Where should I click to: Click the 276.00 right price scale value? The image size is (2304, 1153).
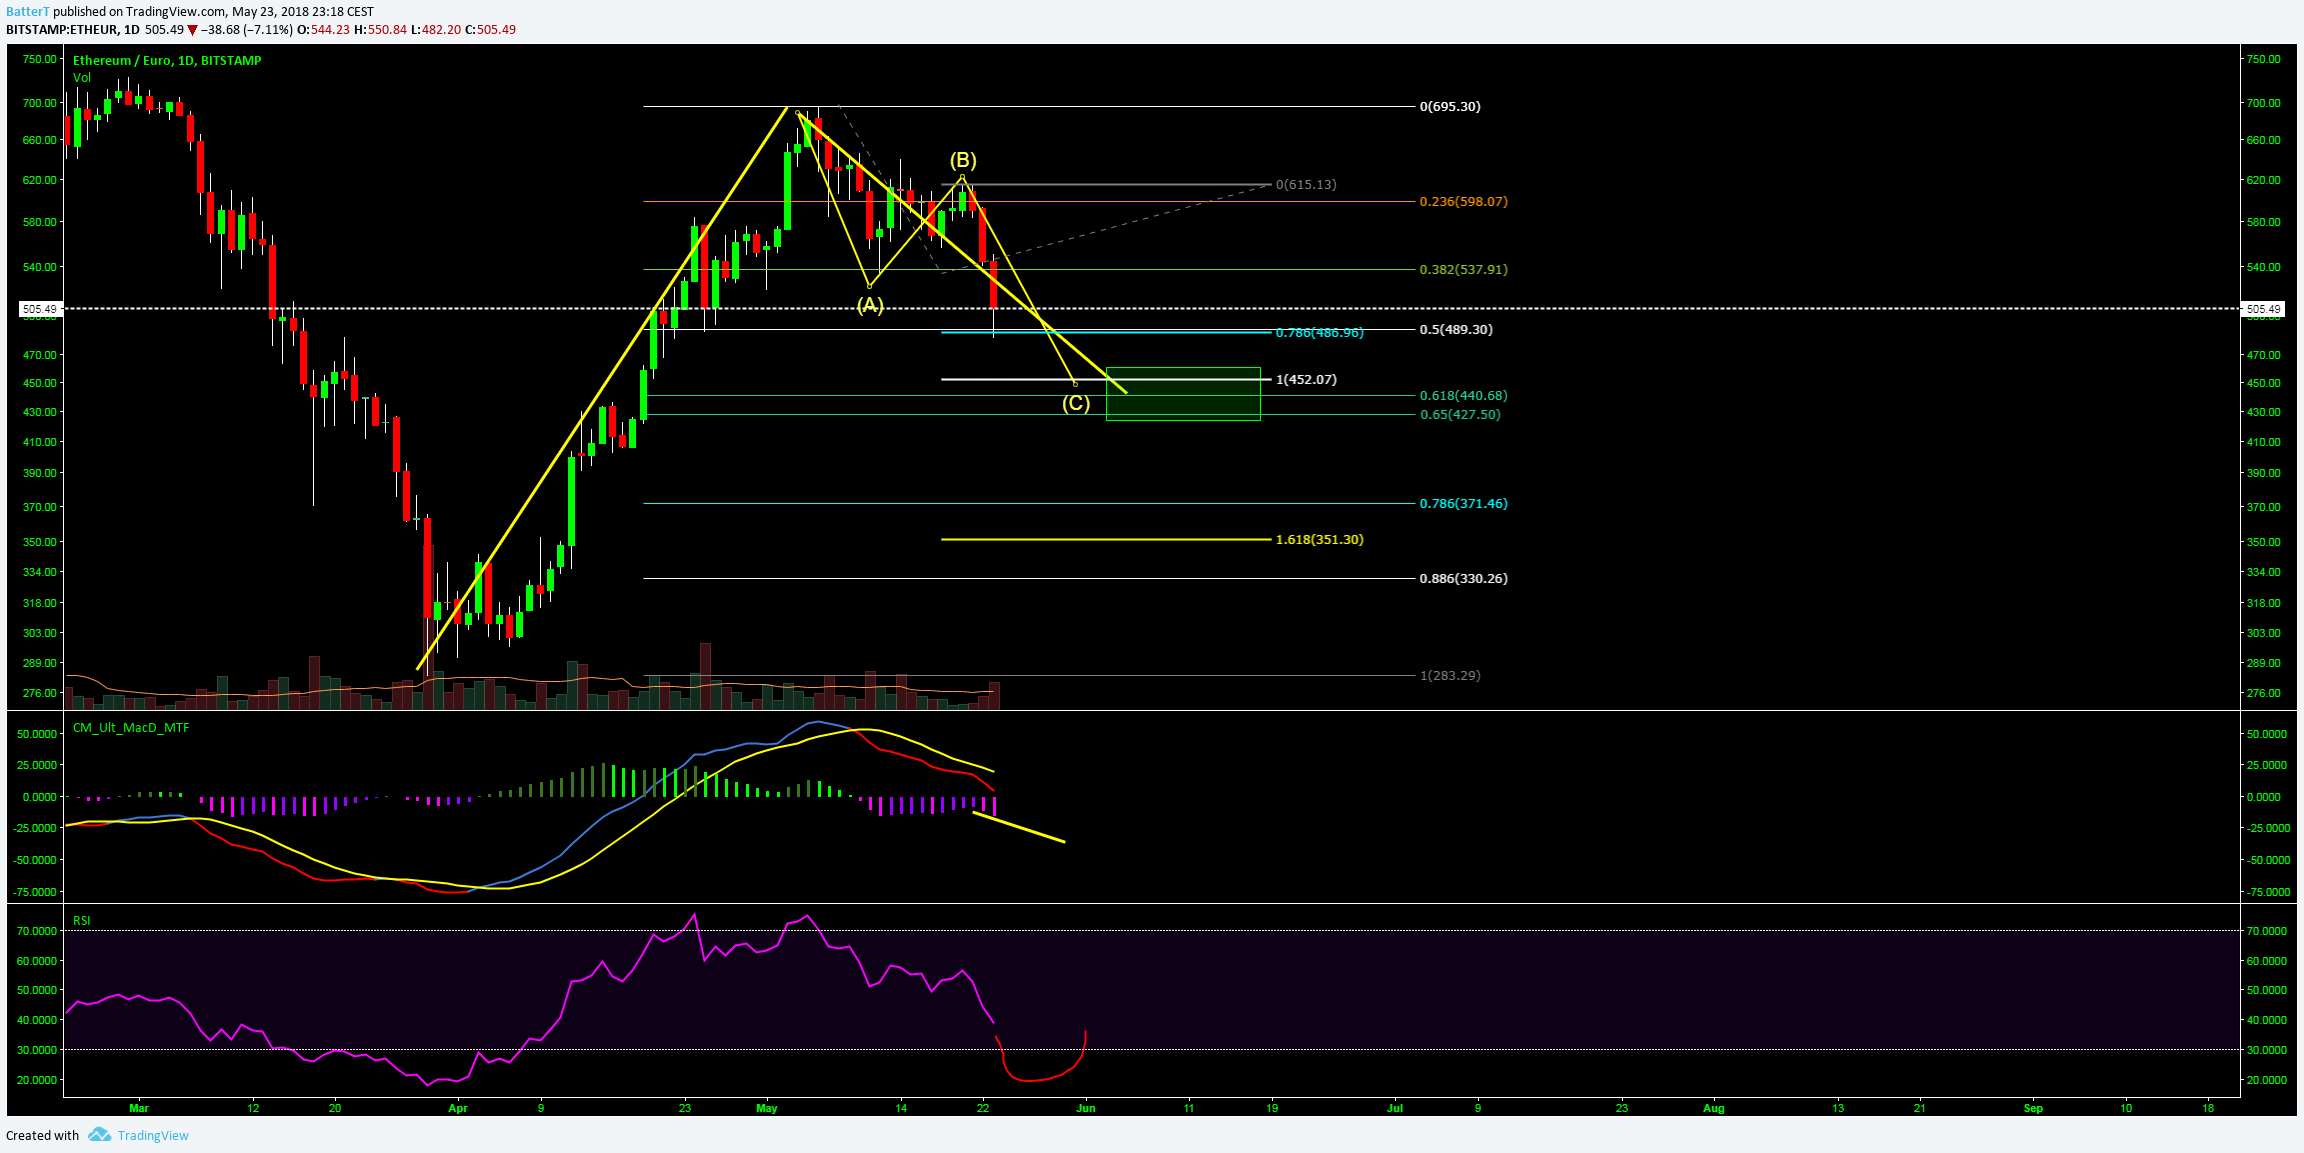coord(2263,693)
